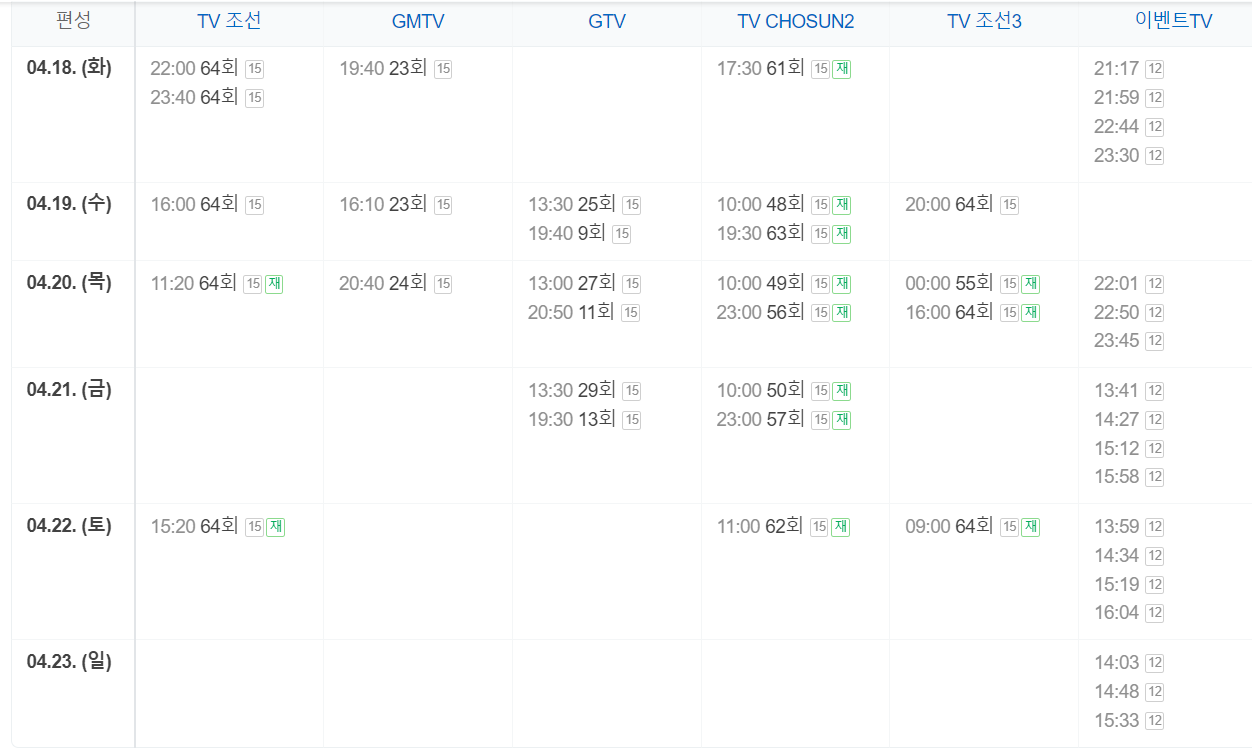1252x756 pixels.
Task: Open the TV 조선3 channel header link
Action: point(984,21)
